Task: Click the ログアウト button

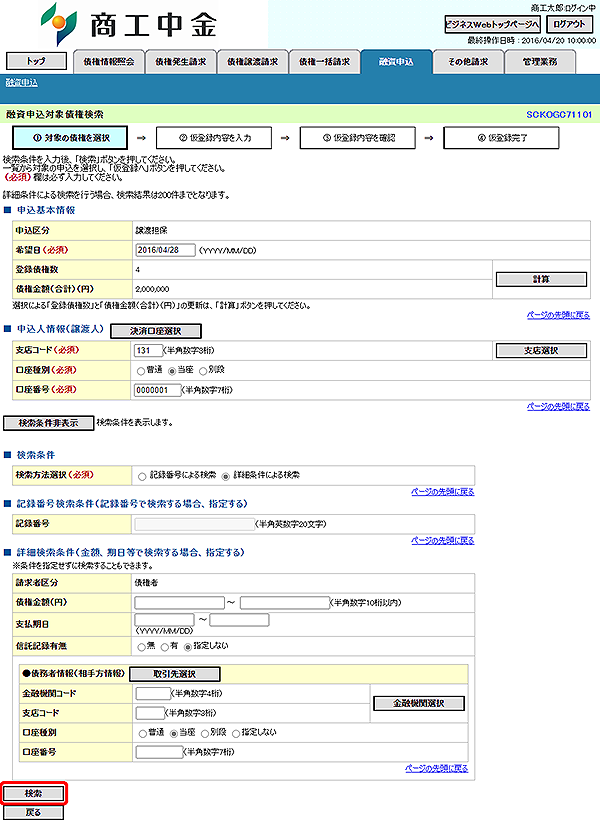Action: click(x=569, y=24)
